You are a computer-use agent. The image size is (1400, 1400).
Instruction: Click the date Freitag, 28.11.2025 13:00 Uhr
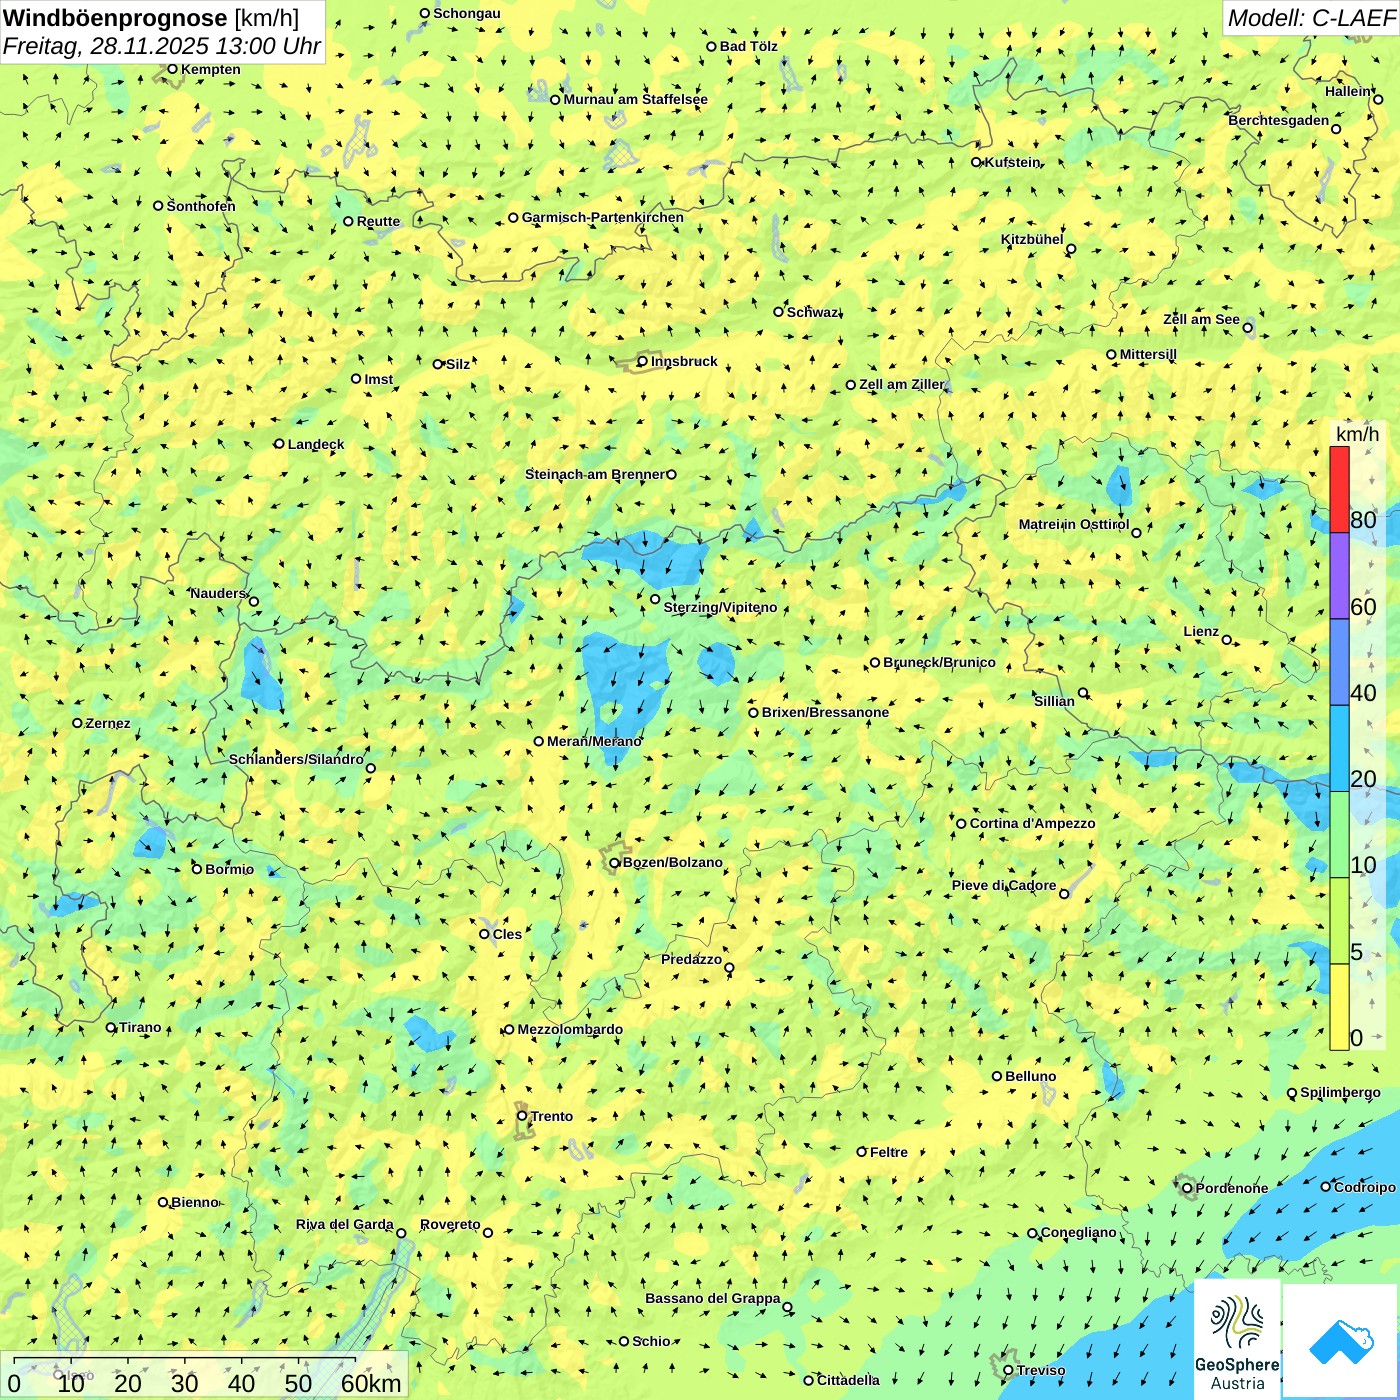[161, 46]
